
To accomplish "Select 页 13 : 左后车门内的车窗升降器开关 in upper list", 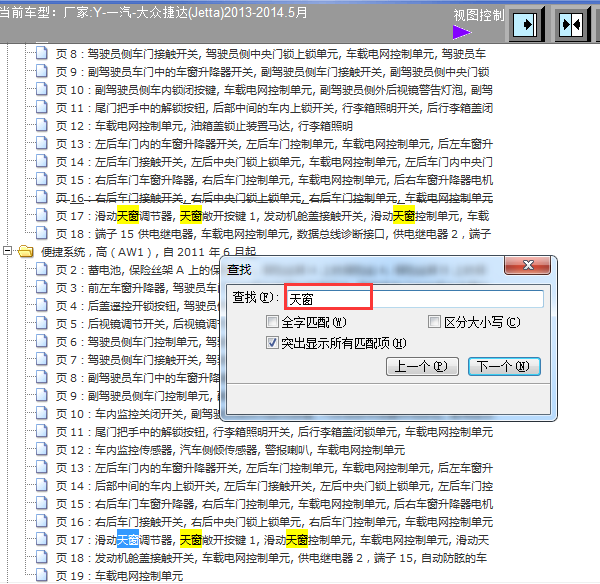I will [274, 144].
